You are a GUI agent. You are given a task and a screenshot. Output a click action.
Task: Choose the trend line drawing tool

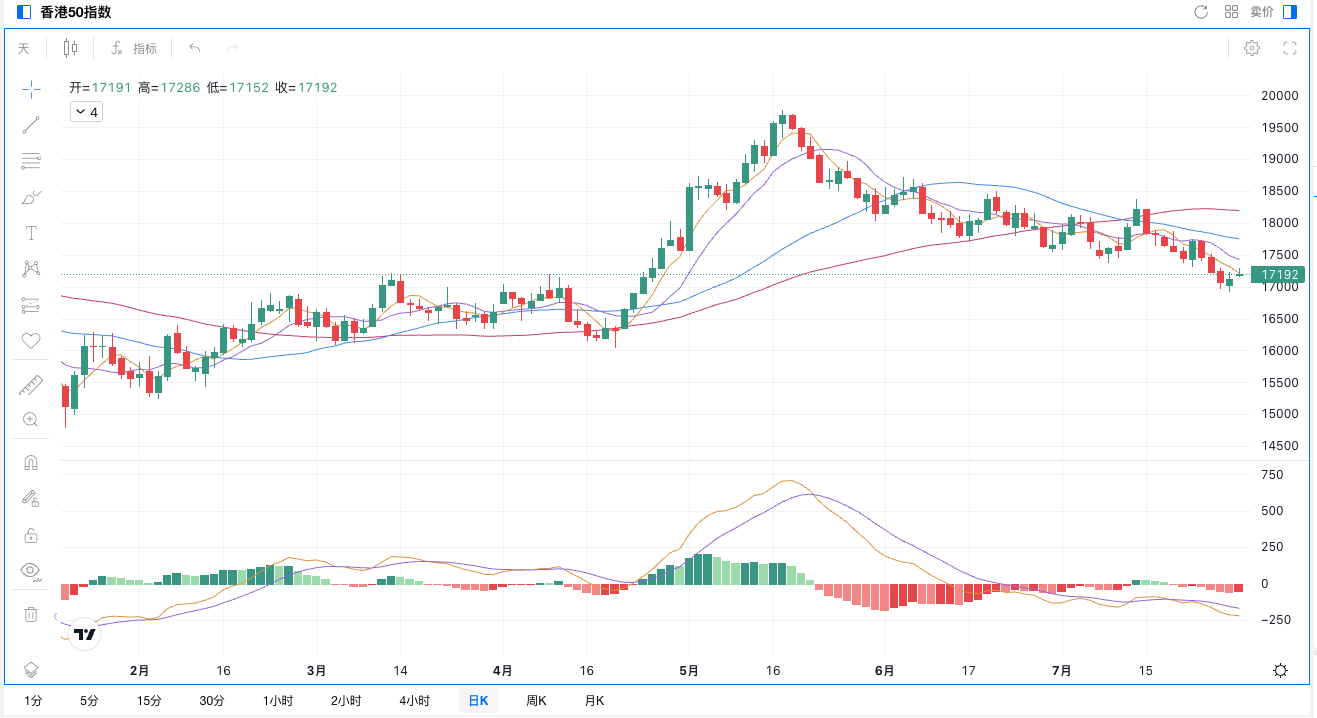click(31, 125)
